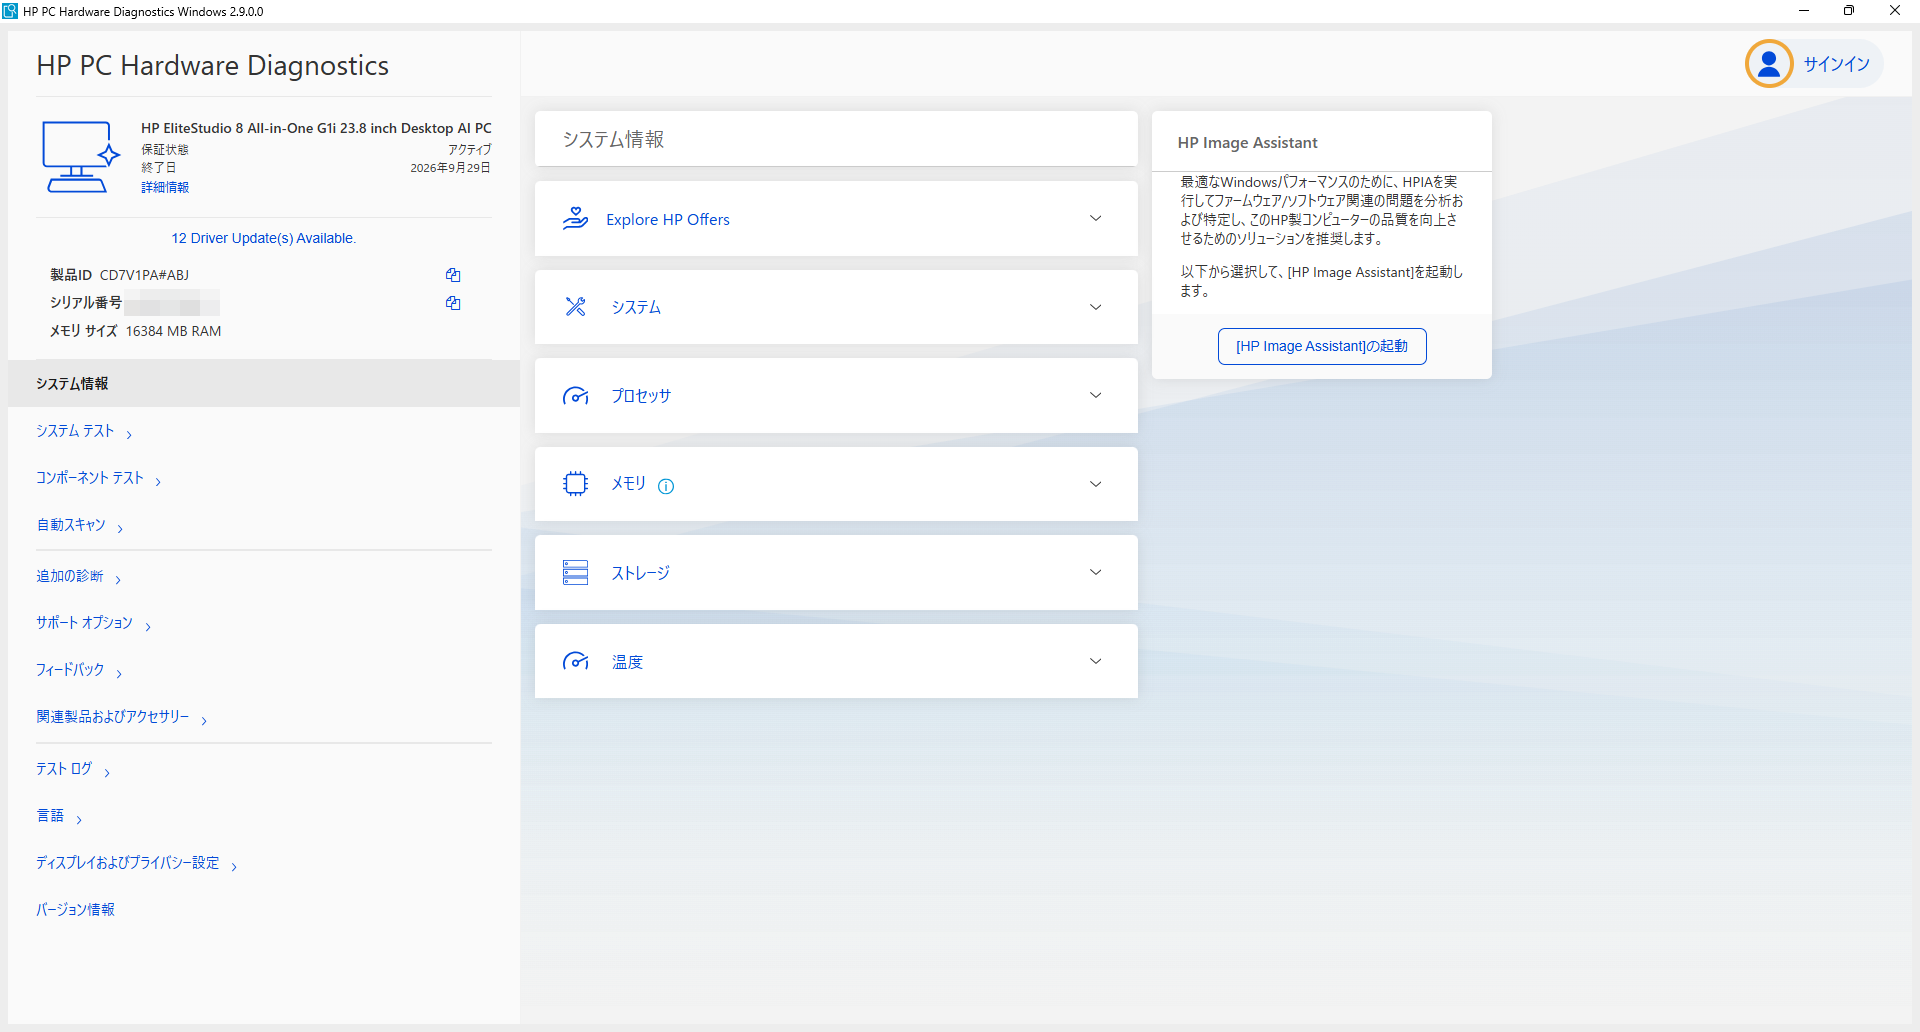This screenshot has height=1032, width=1920.
Task: Launch HP Image Assistant with the button
Action: click(x=1321, y=346)
